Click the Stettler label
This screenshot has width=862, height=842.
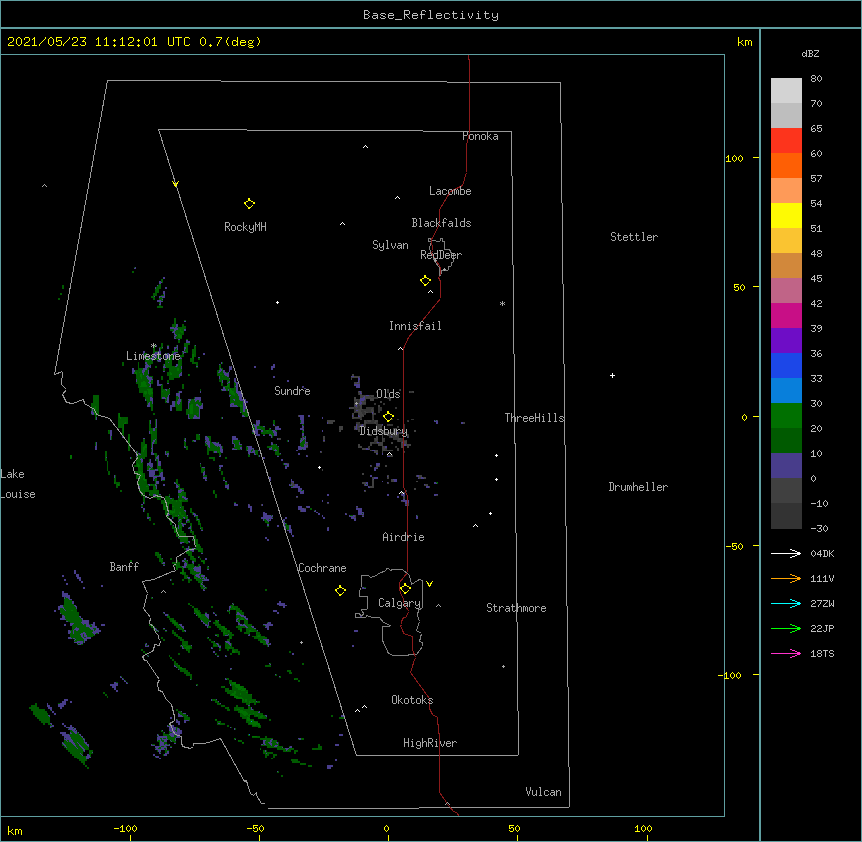click(x=634, y=237)
